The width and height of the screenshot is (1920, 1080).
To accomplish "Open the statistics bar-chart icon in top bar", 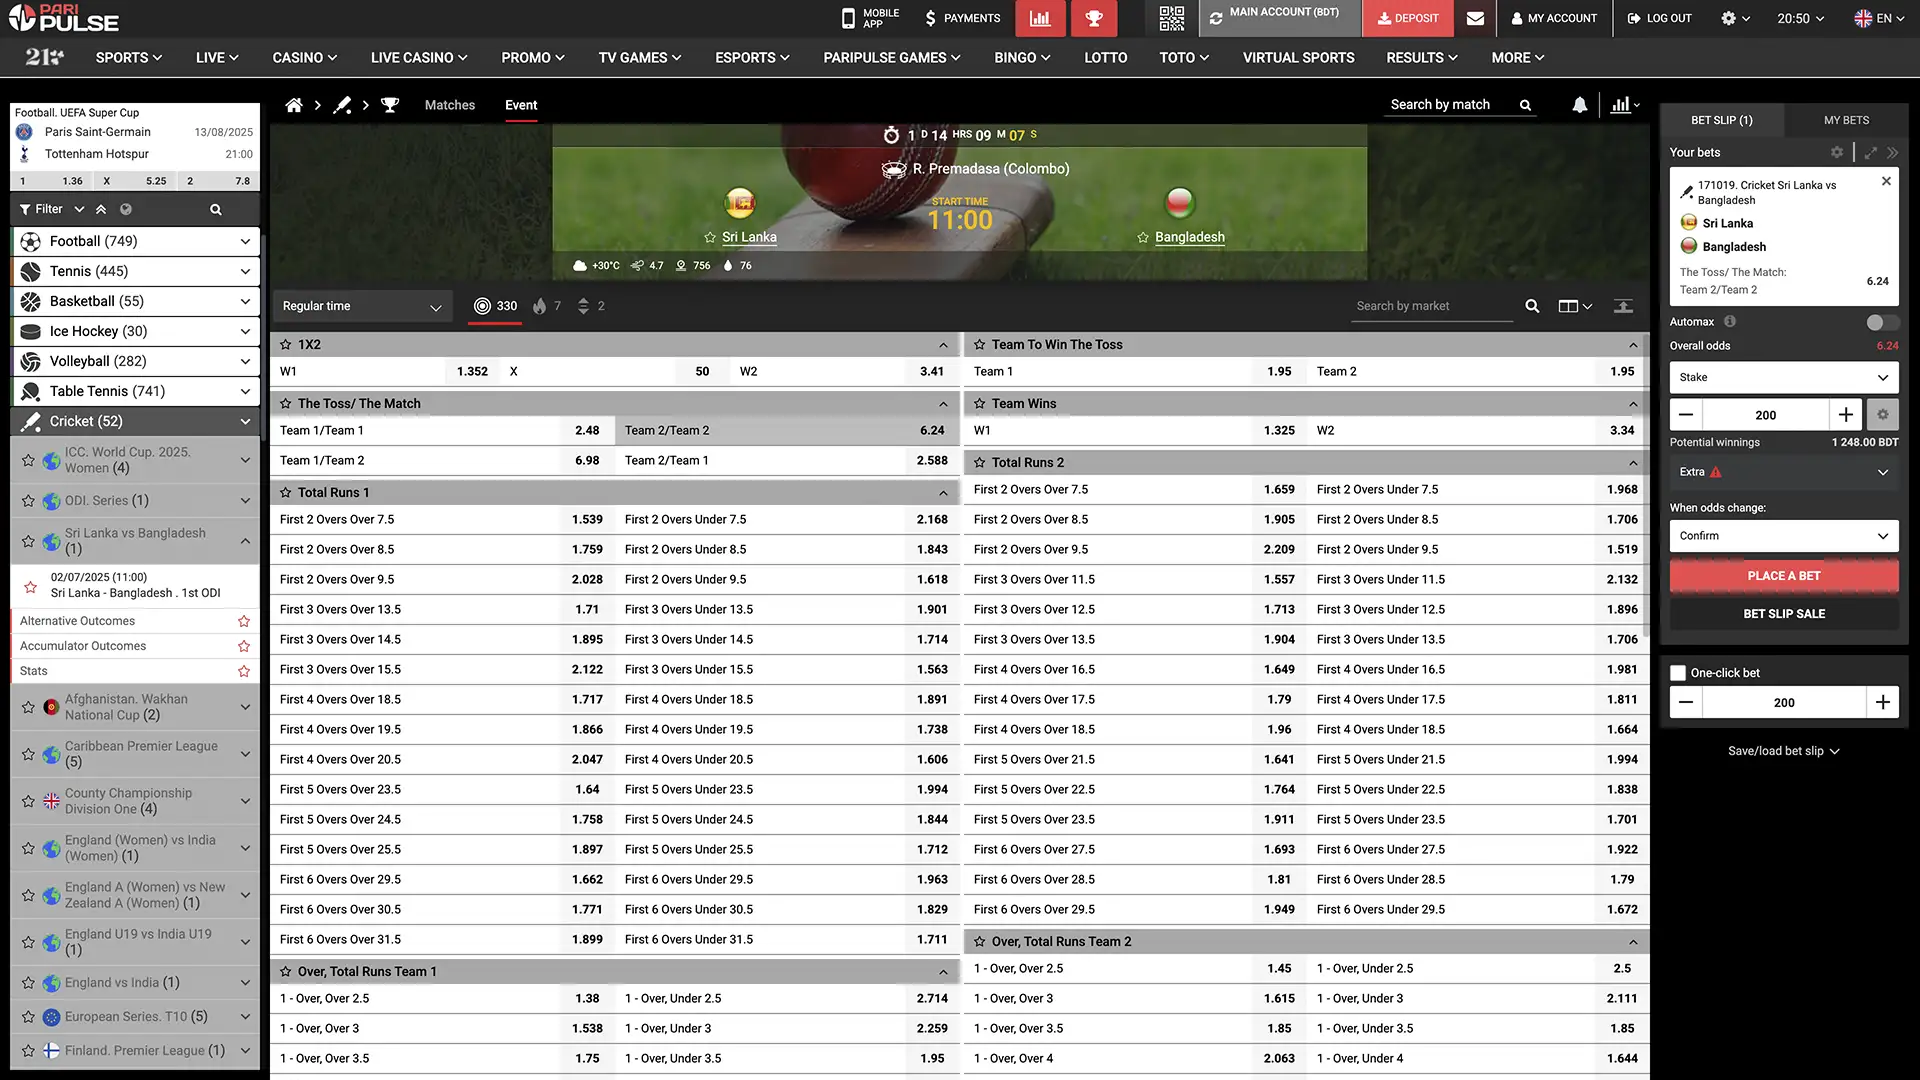I will coord(1040,18).
